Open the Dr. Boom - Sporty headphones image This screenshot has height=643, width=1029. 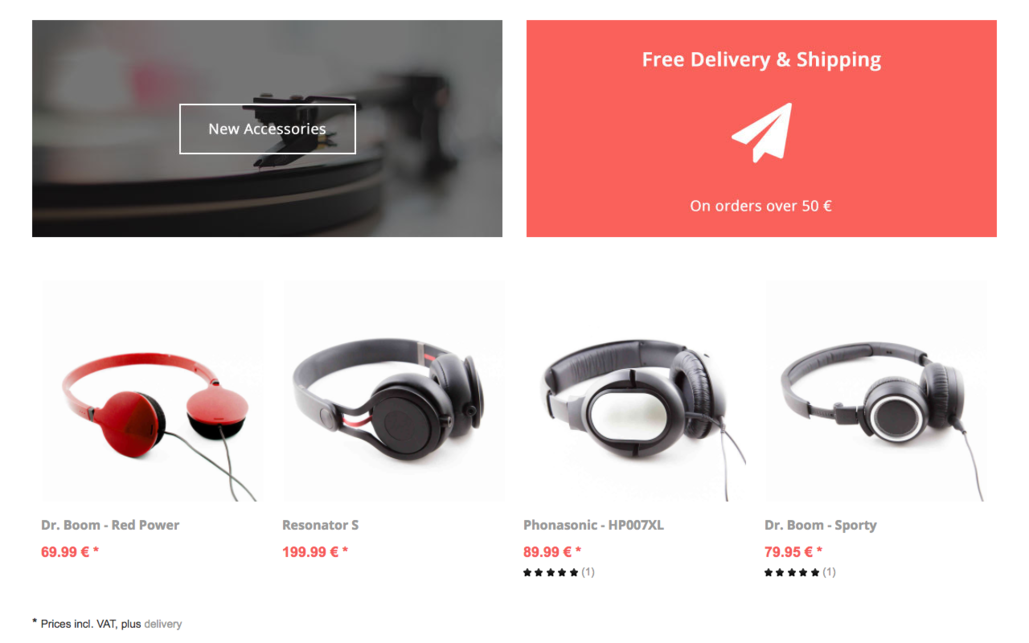[876, 392]
